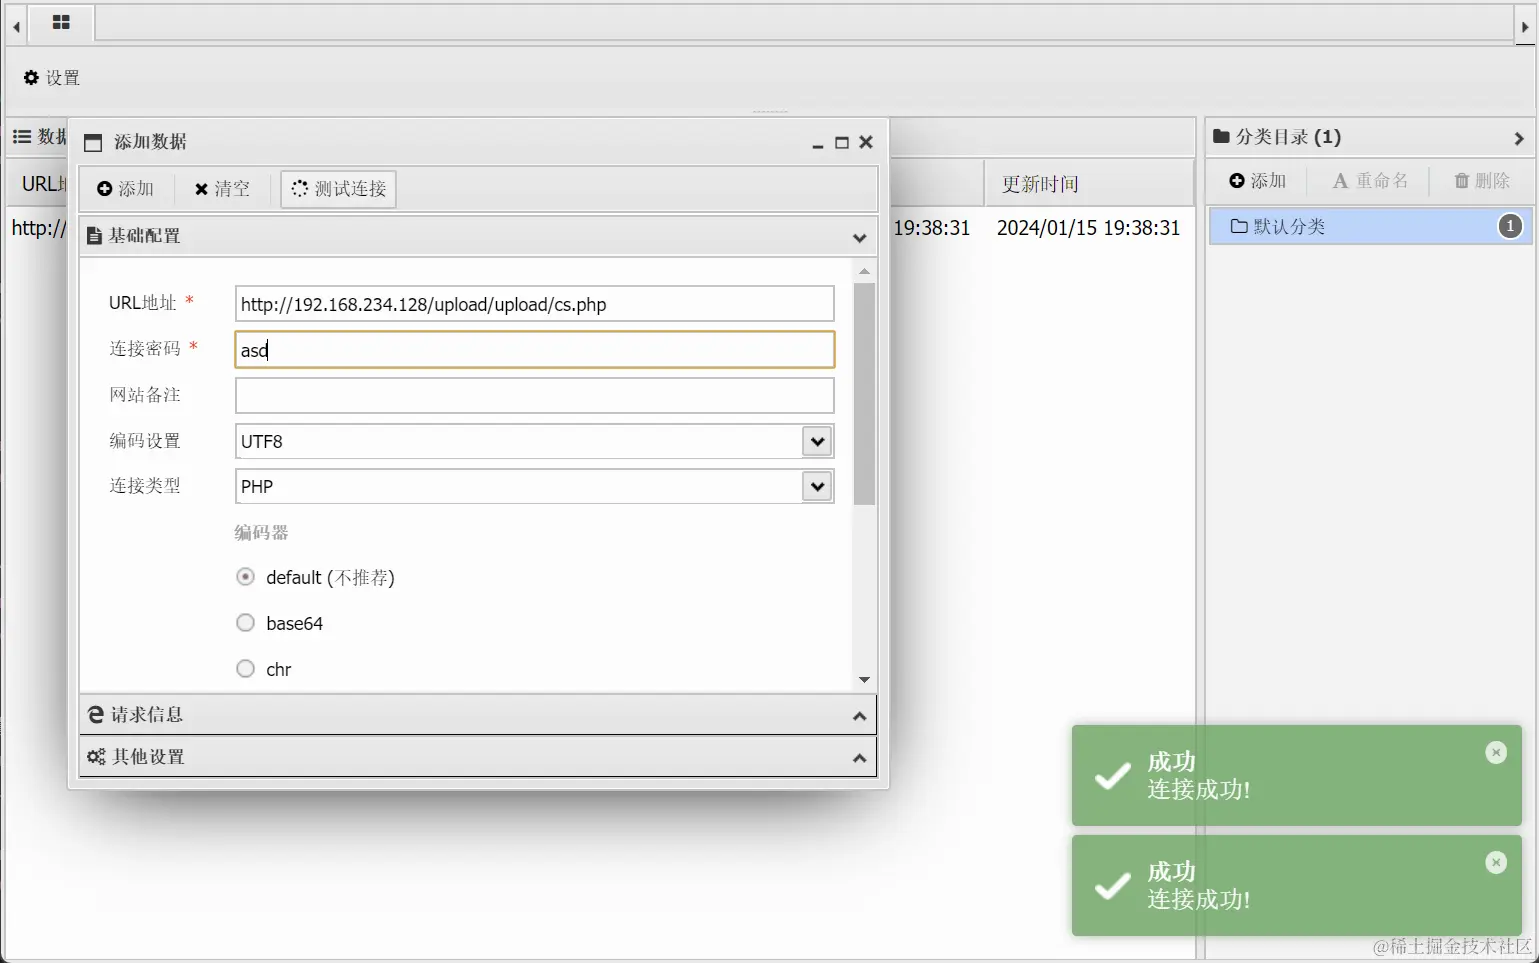Click the left tab-scroll arrow

pyautogui.click(x=16, y=27)
